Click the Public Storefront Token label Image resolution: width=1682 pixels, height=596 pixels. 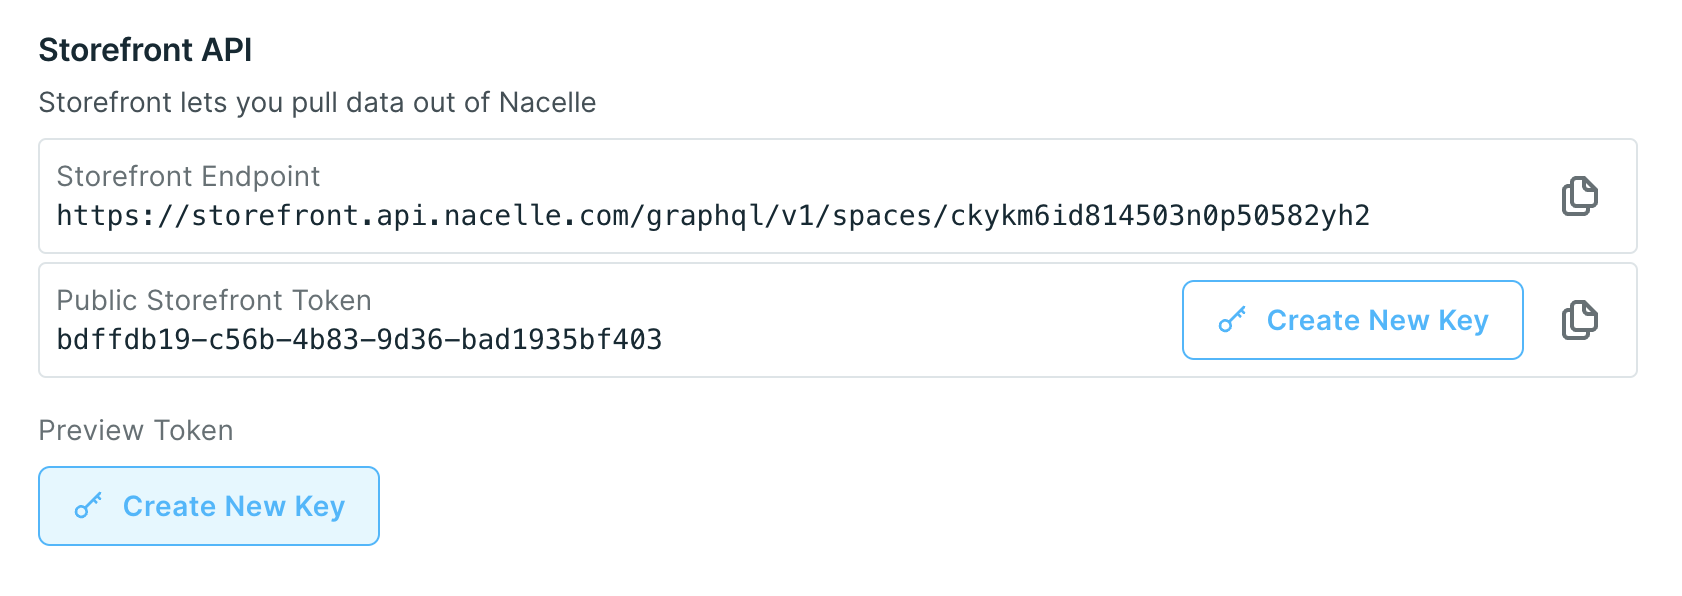click(214, 300)
